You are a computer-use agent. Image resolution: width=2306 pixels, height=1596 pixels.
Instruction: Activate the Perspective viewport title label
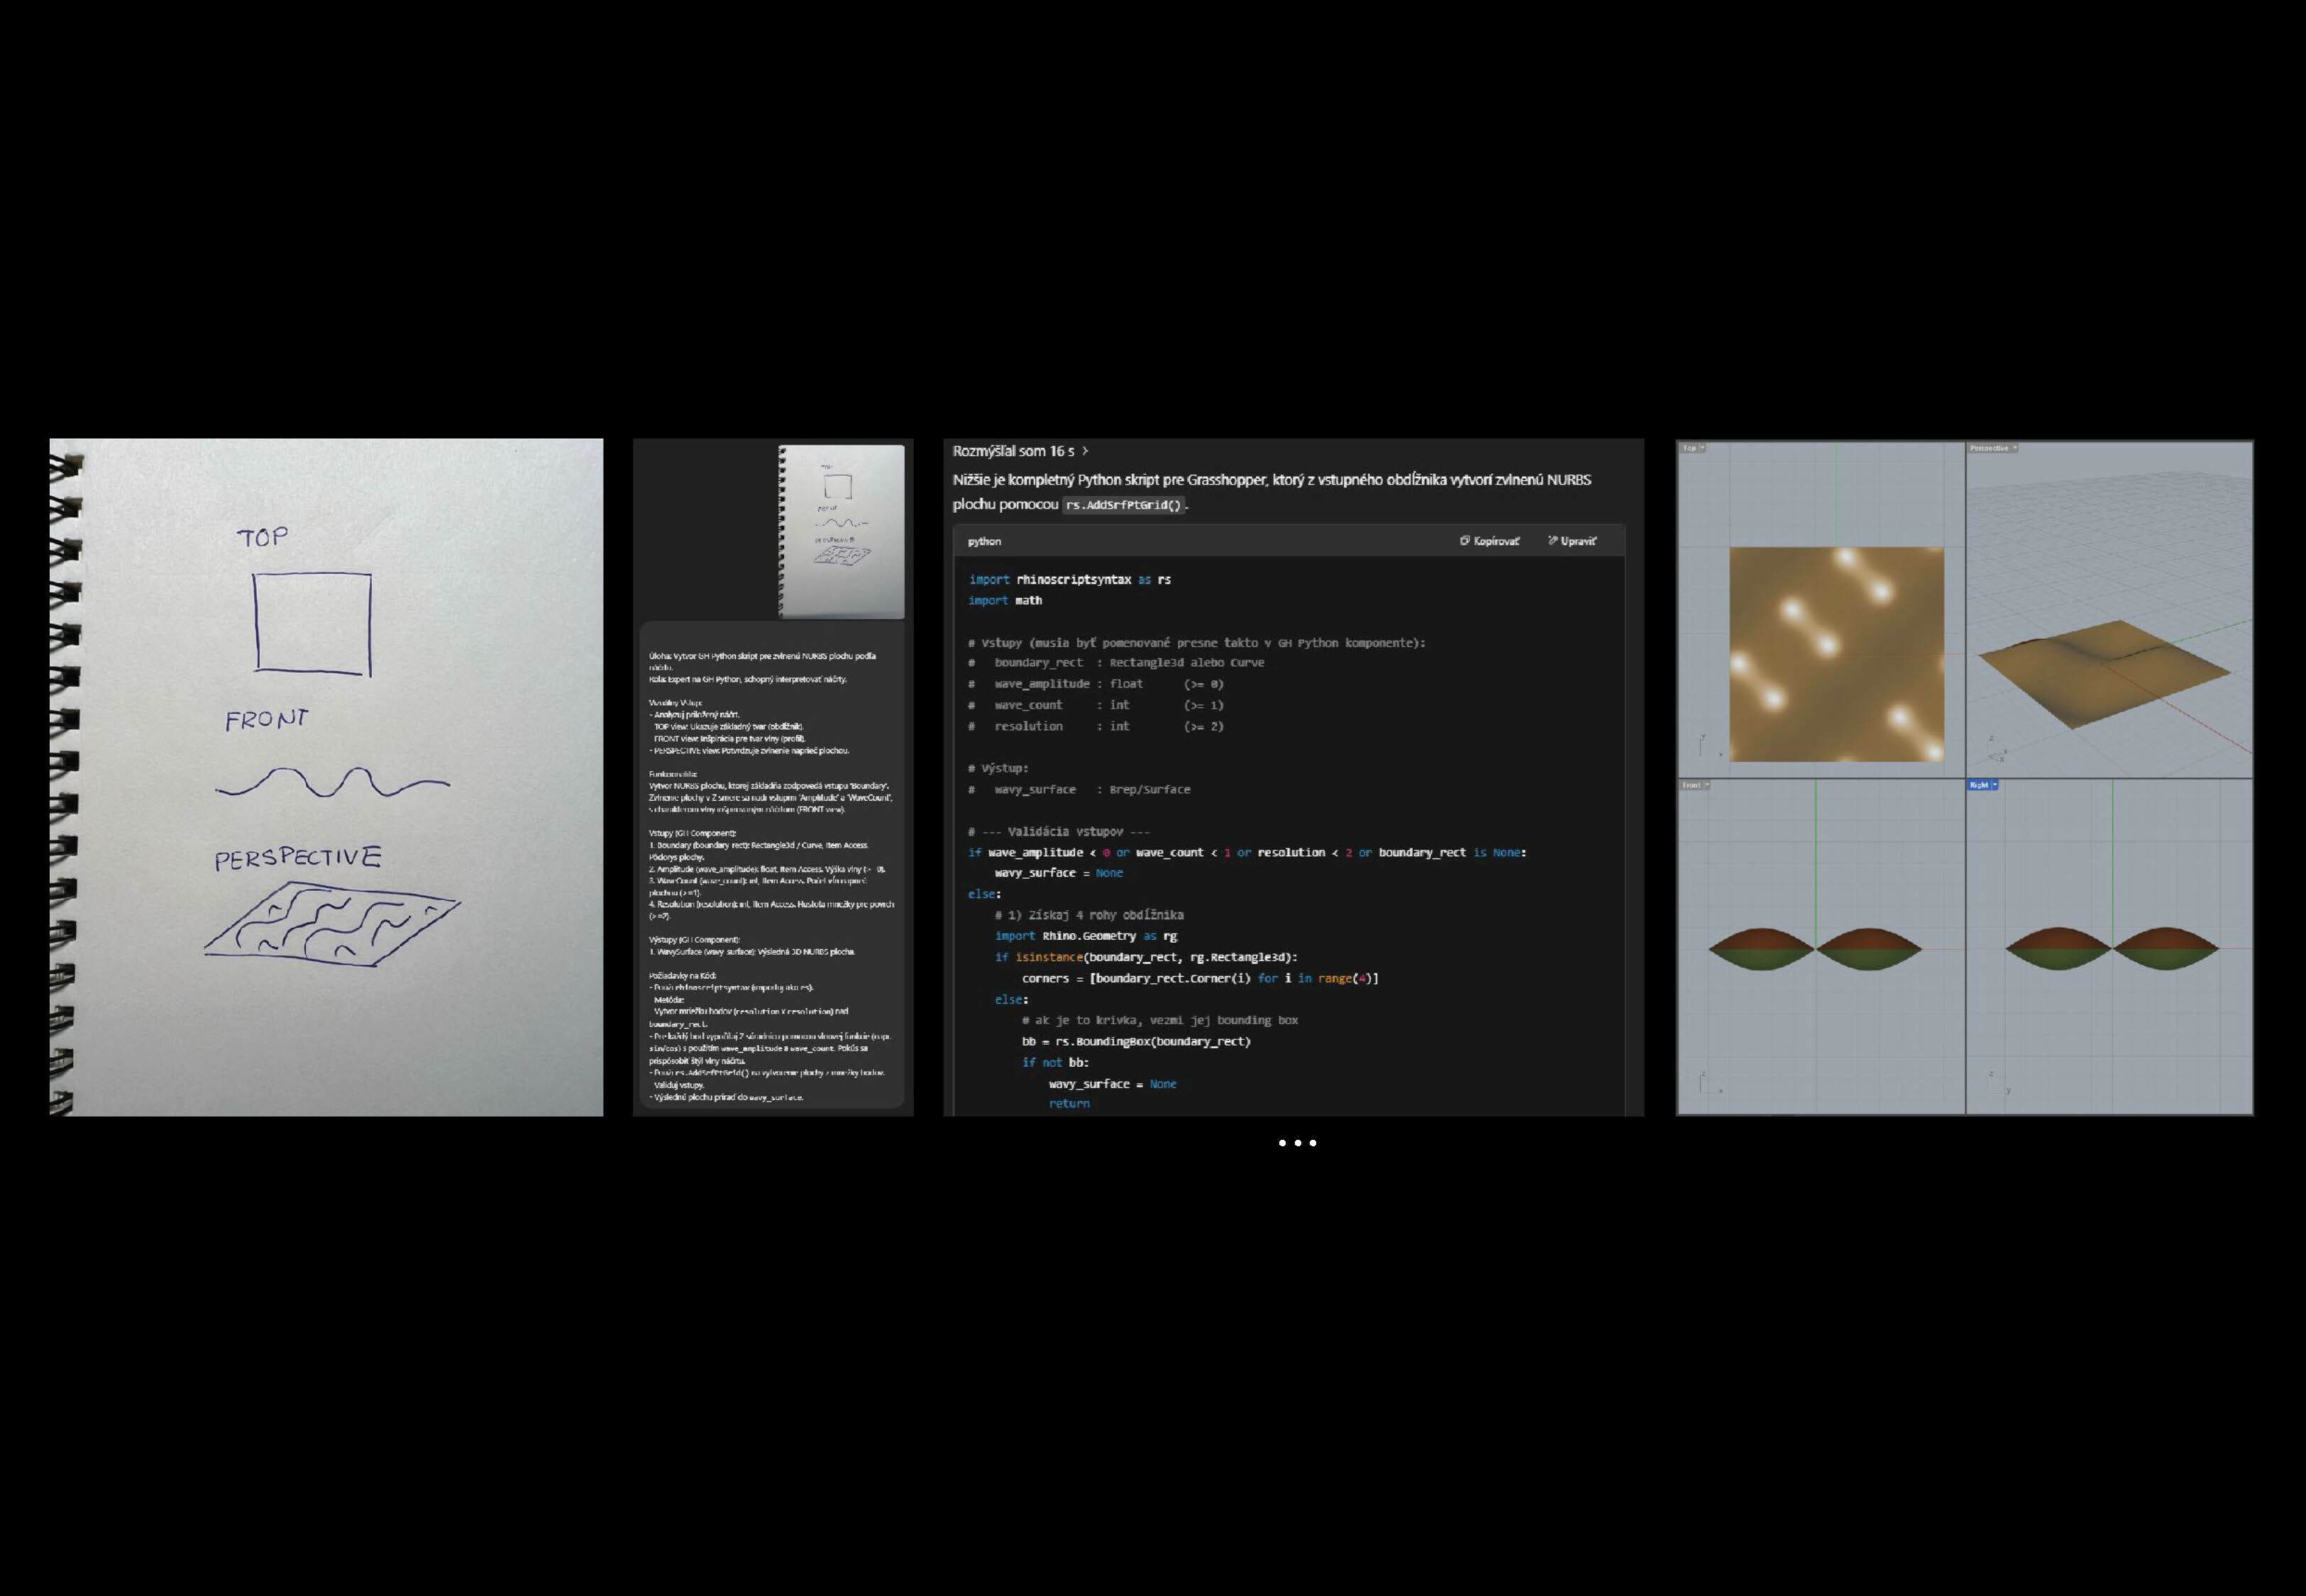[x=1988, y=448]
